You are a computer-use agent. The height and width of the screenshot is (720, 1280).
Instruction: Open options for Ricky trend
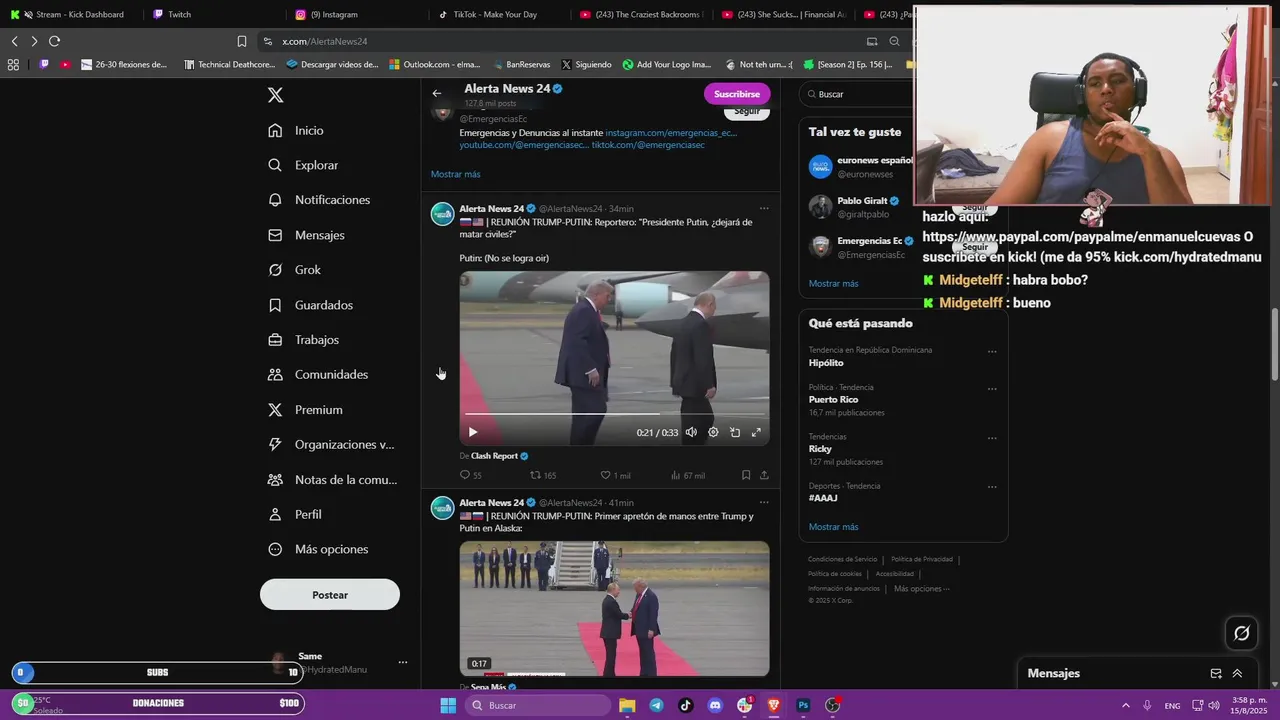tap(992, 438)
